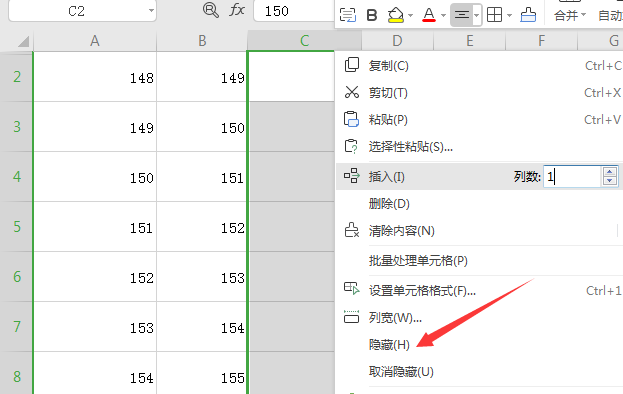Select column B header
Screen dimensions: 623x394
tap(202, 41)
